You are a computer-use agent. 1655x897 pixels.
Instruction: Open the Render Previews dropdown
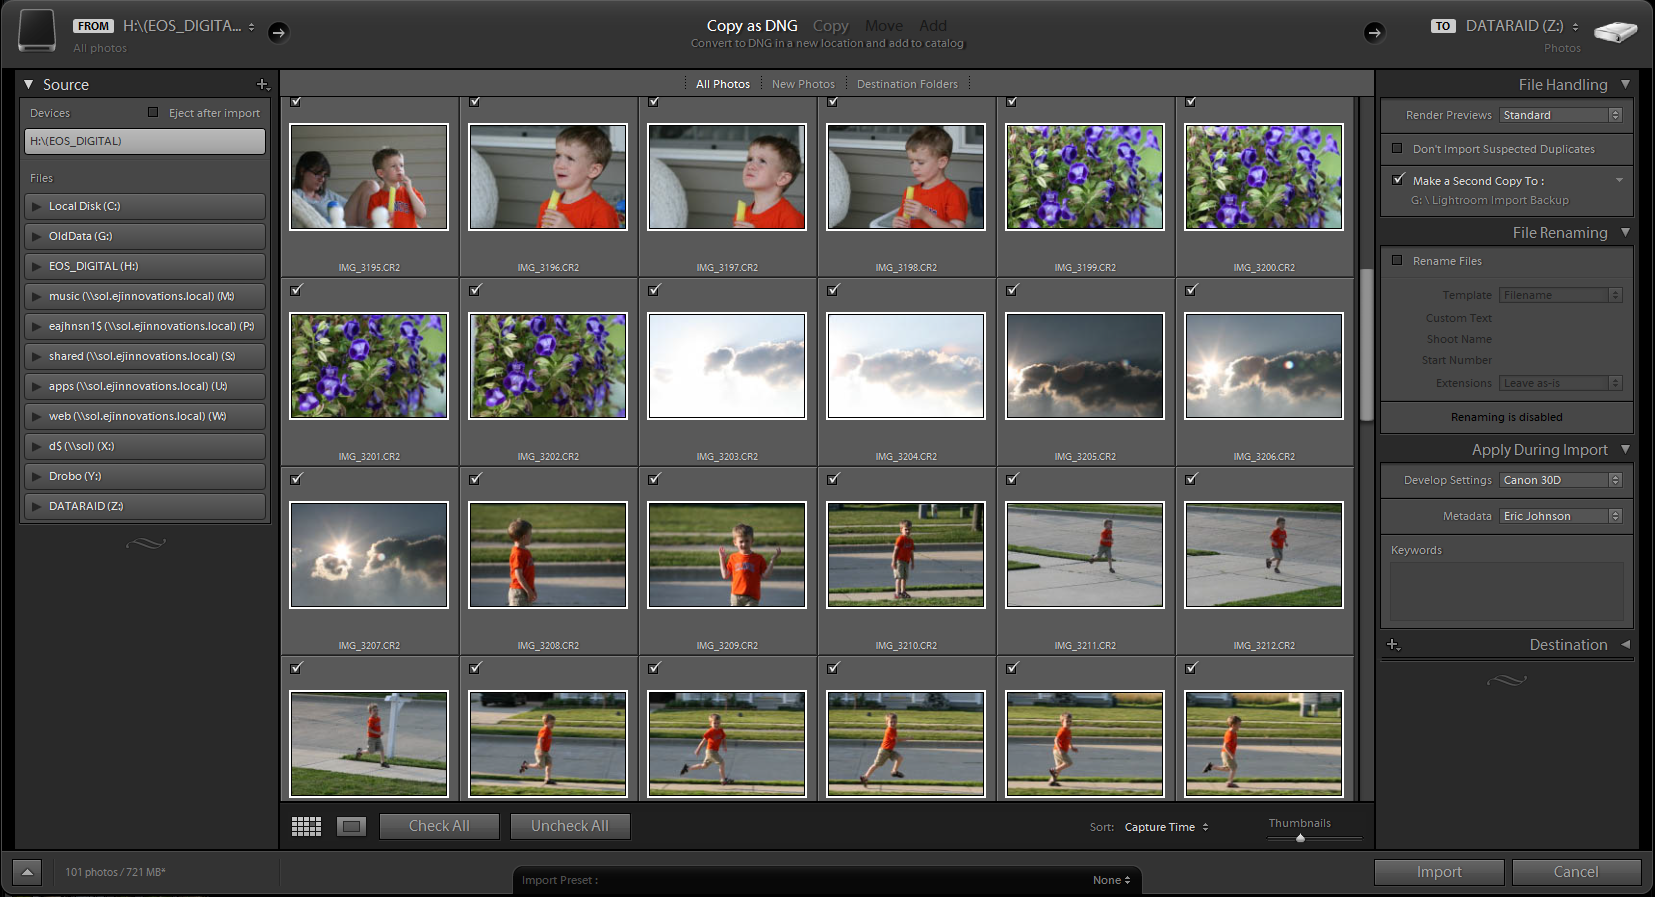click(x=1560, y=115)
